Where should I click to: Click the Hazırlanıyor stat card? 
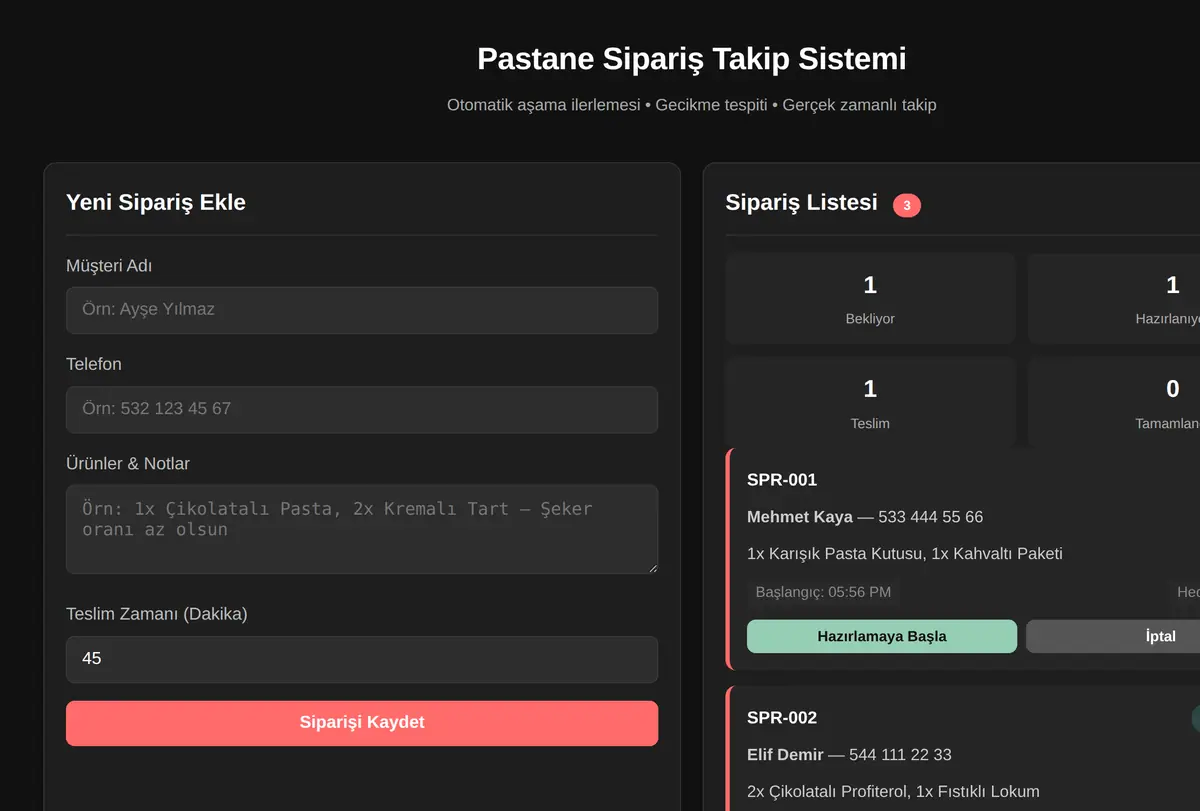point(1114,298)
